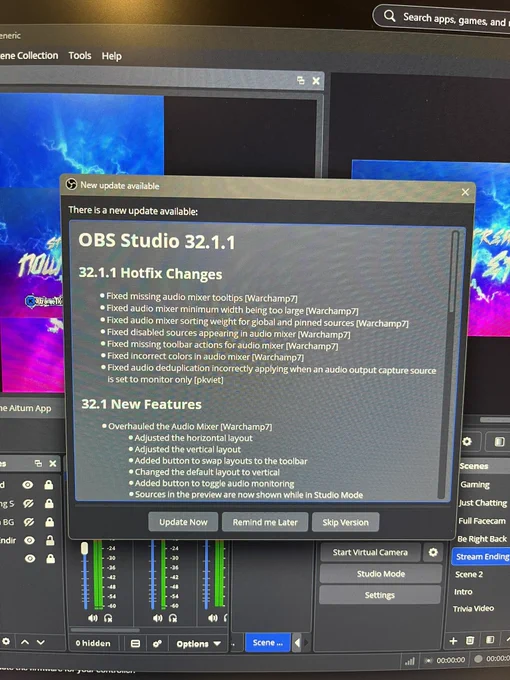Toggle lock on the 'BG' source row
The height and width of the screenshot is (680, 510).
pyautogui.click(x=49, y=522)
